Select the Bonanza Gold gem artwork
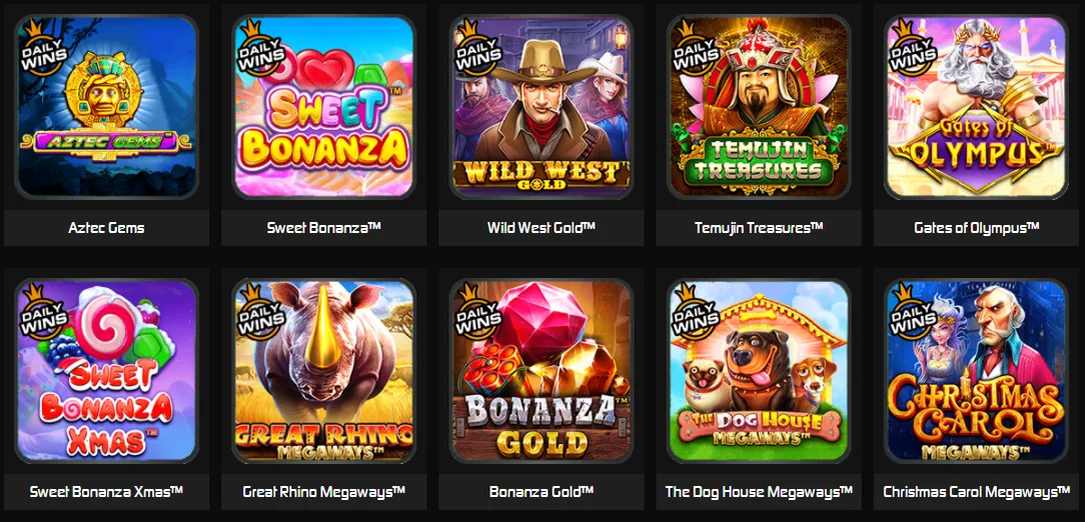 [x=541, y=371]
